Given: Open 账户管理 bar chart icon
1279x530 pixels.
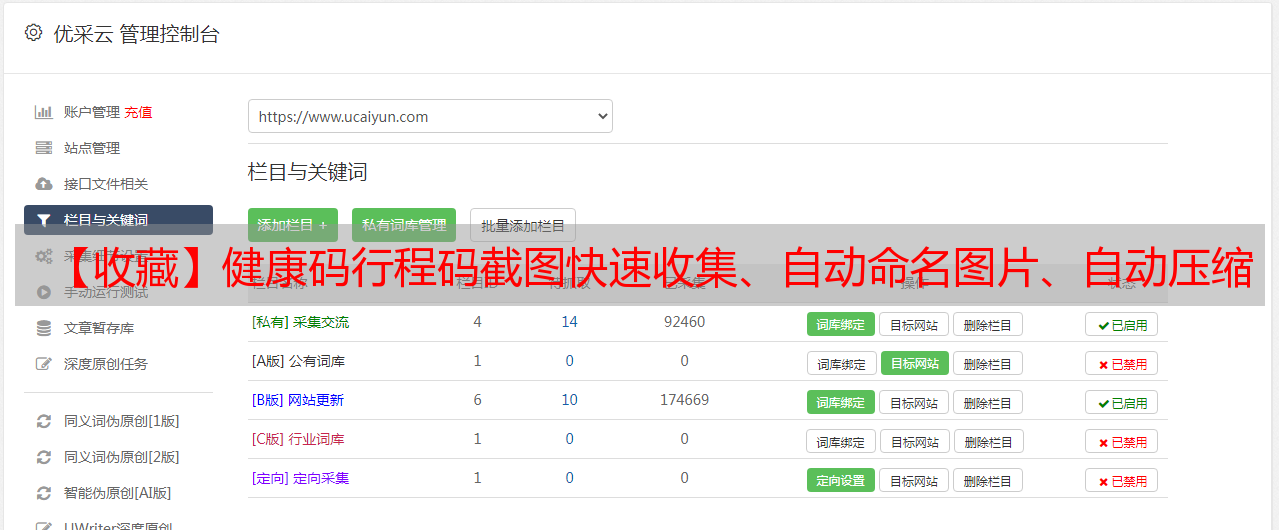Looking at the screenshot, I should point(43,112).
